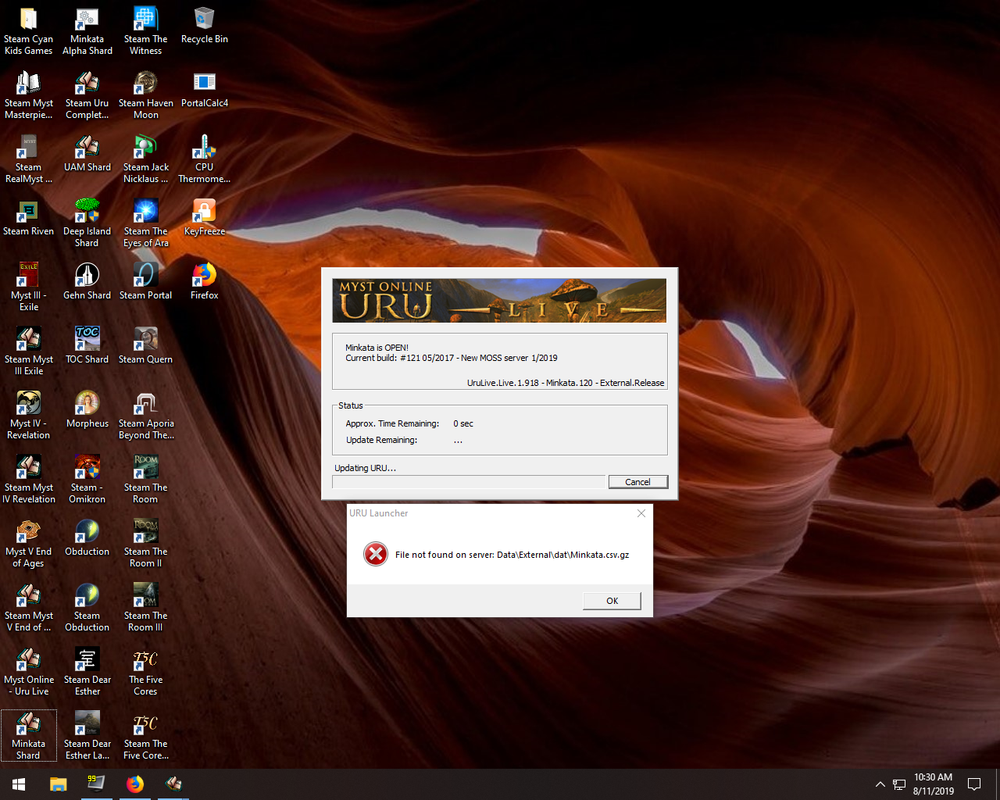The width and height of the screenshot is (1000, 800).
Task: Select the Deep Island Shard icon
Action: (x=87, y=224)
